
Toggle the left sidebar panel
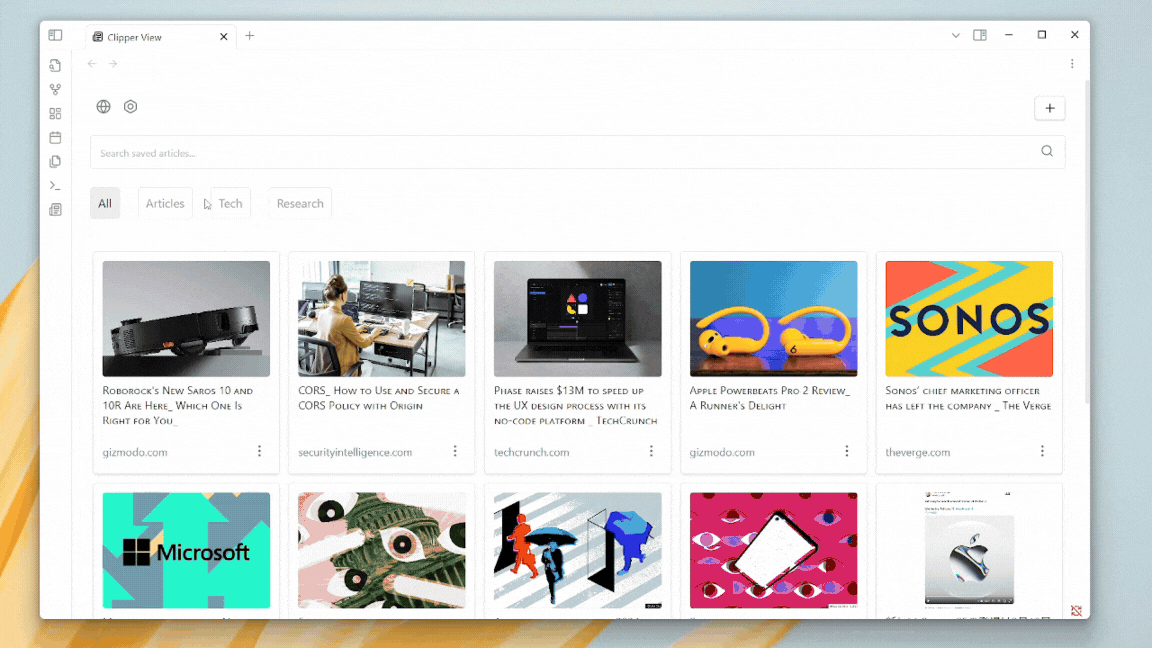pos(55,35)
